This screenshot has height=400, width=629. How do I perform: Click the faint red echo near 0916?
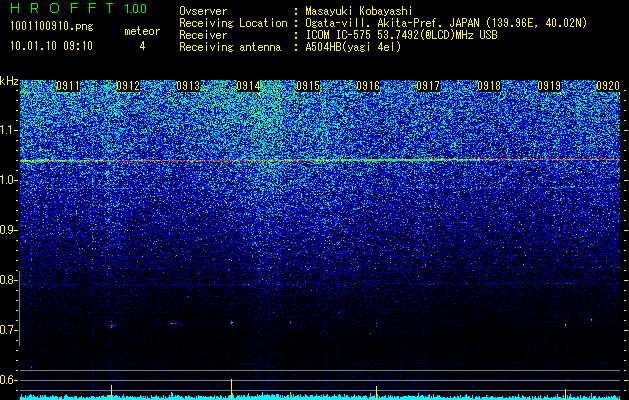(376, 323)
